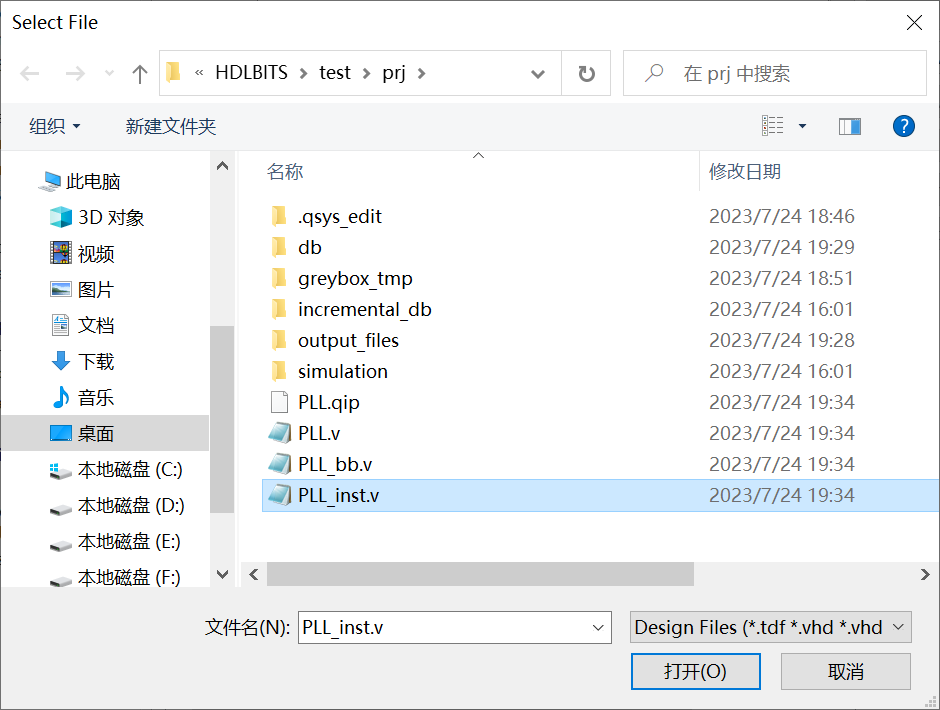The height and width of the screenshot is (710, 940).
Task: Expand the 文件名 combo box dropdown
Action: tap(598, 627)
